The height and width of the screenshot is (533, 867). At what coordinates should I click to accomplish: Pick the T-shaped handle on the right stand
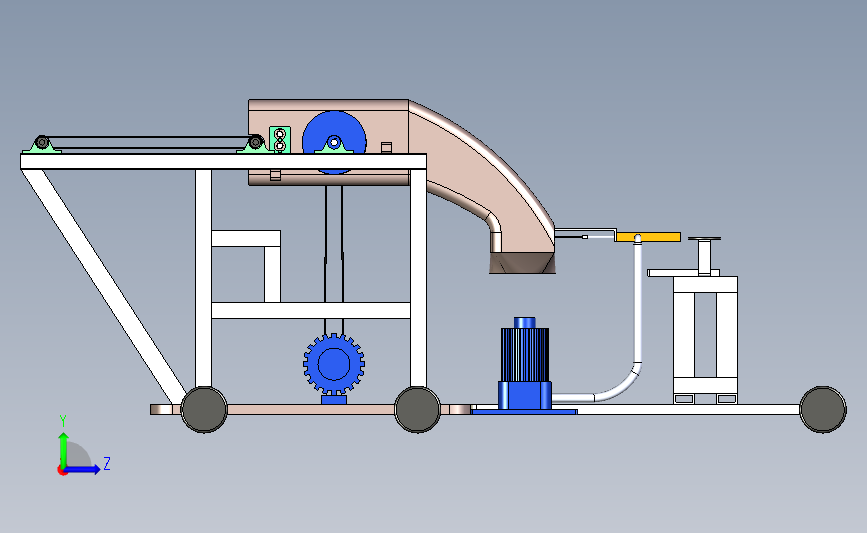tap(704, 255)
